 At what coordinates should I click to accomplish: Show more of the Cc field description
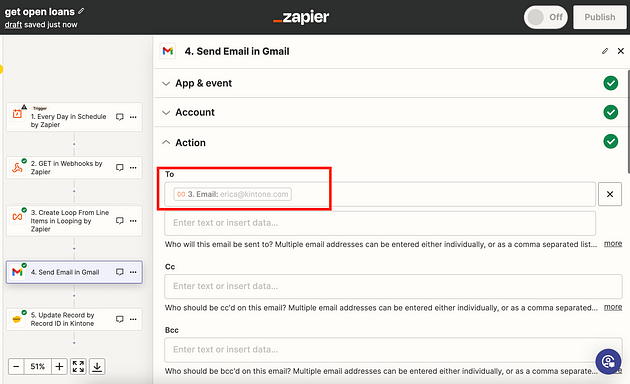click(613, 307)
